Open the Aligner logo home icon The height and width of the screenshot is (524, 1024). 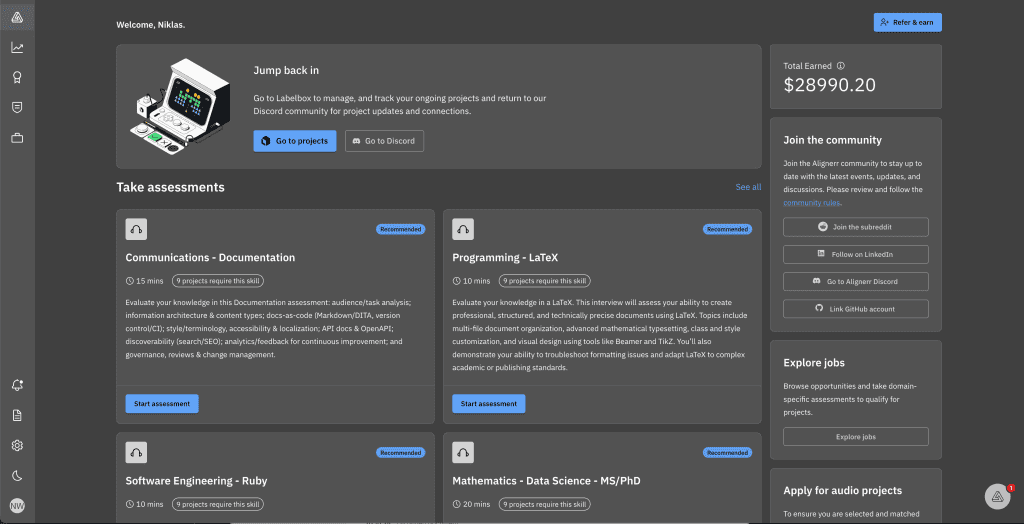[x=17, y=18]
